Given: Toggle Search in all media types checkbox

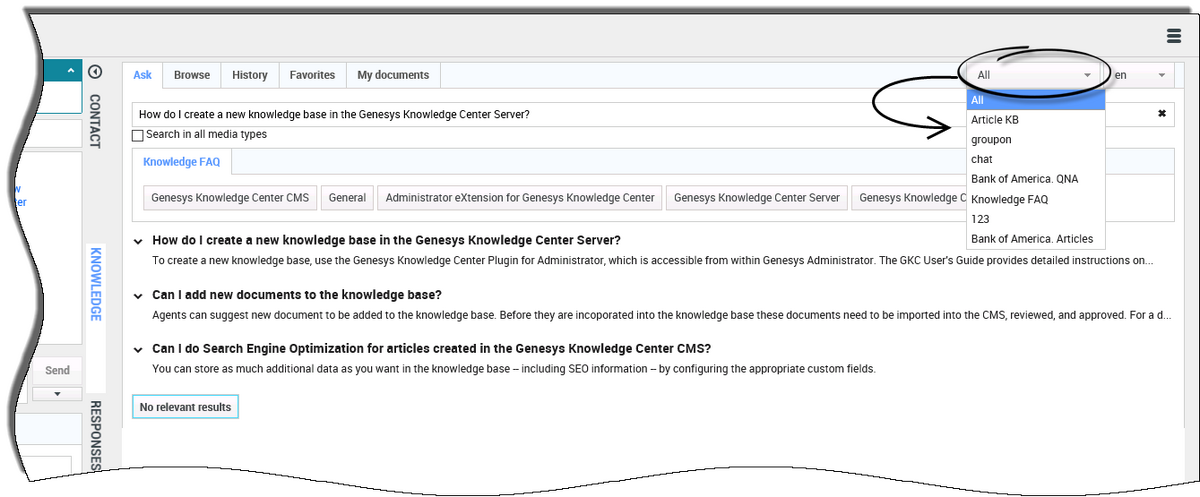Looking at the screenshot, I should (138, 135).
